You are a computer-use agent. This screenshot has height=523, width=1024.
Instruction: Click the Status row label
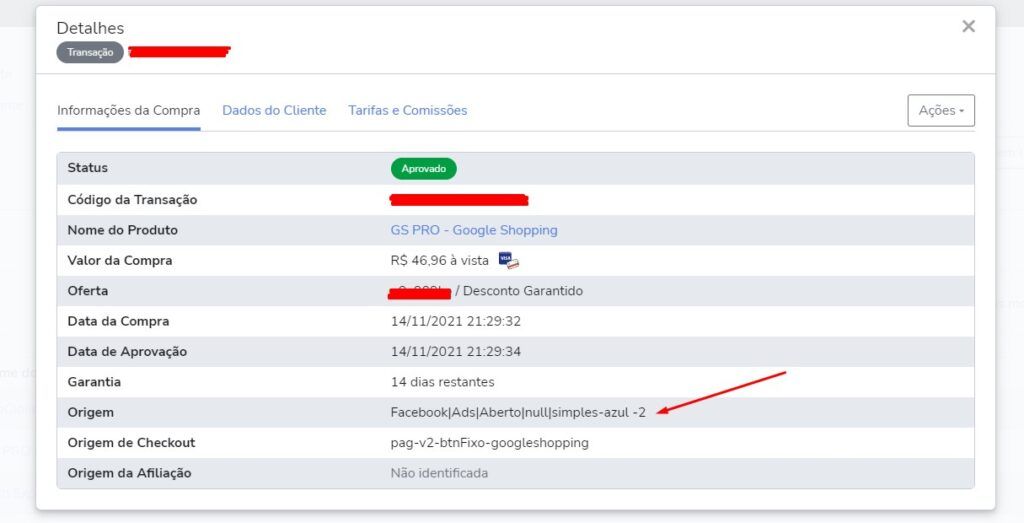pyautogui.click(x=88, y=168)
